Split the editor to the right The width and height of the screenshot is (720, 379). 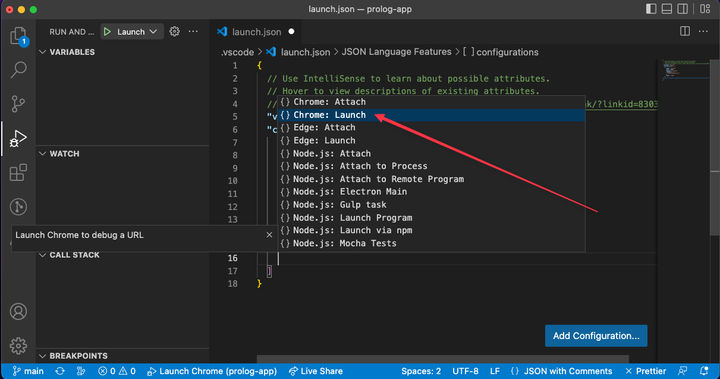[685, 31]
